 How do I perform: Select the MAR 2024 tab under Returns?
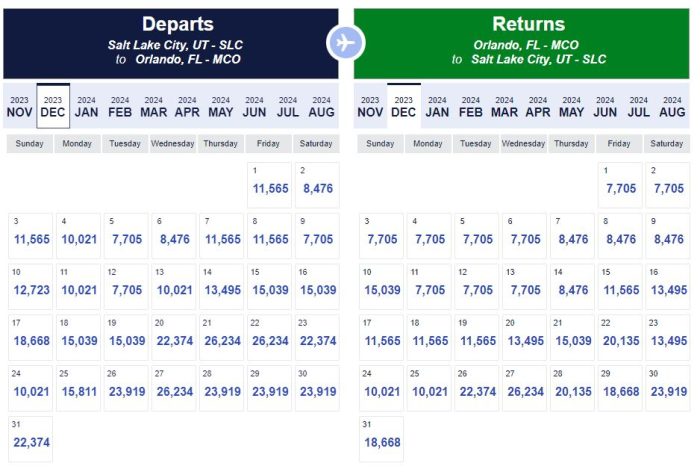click(505, 106)
